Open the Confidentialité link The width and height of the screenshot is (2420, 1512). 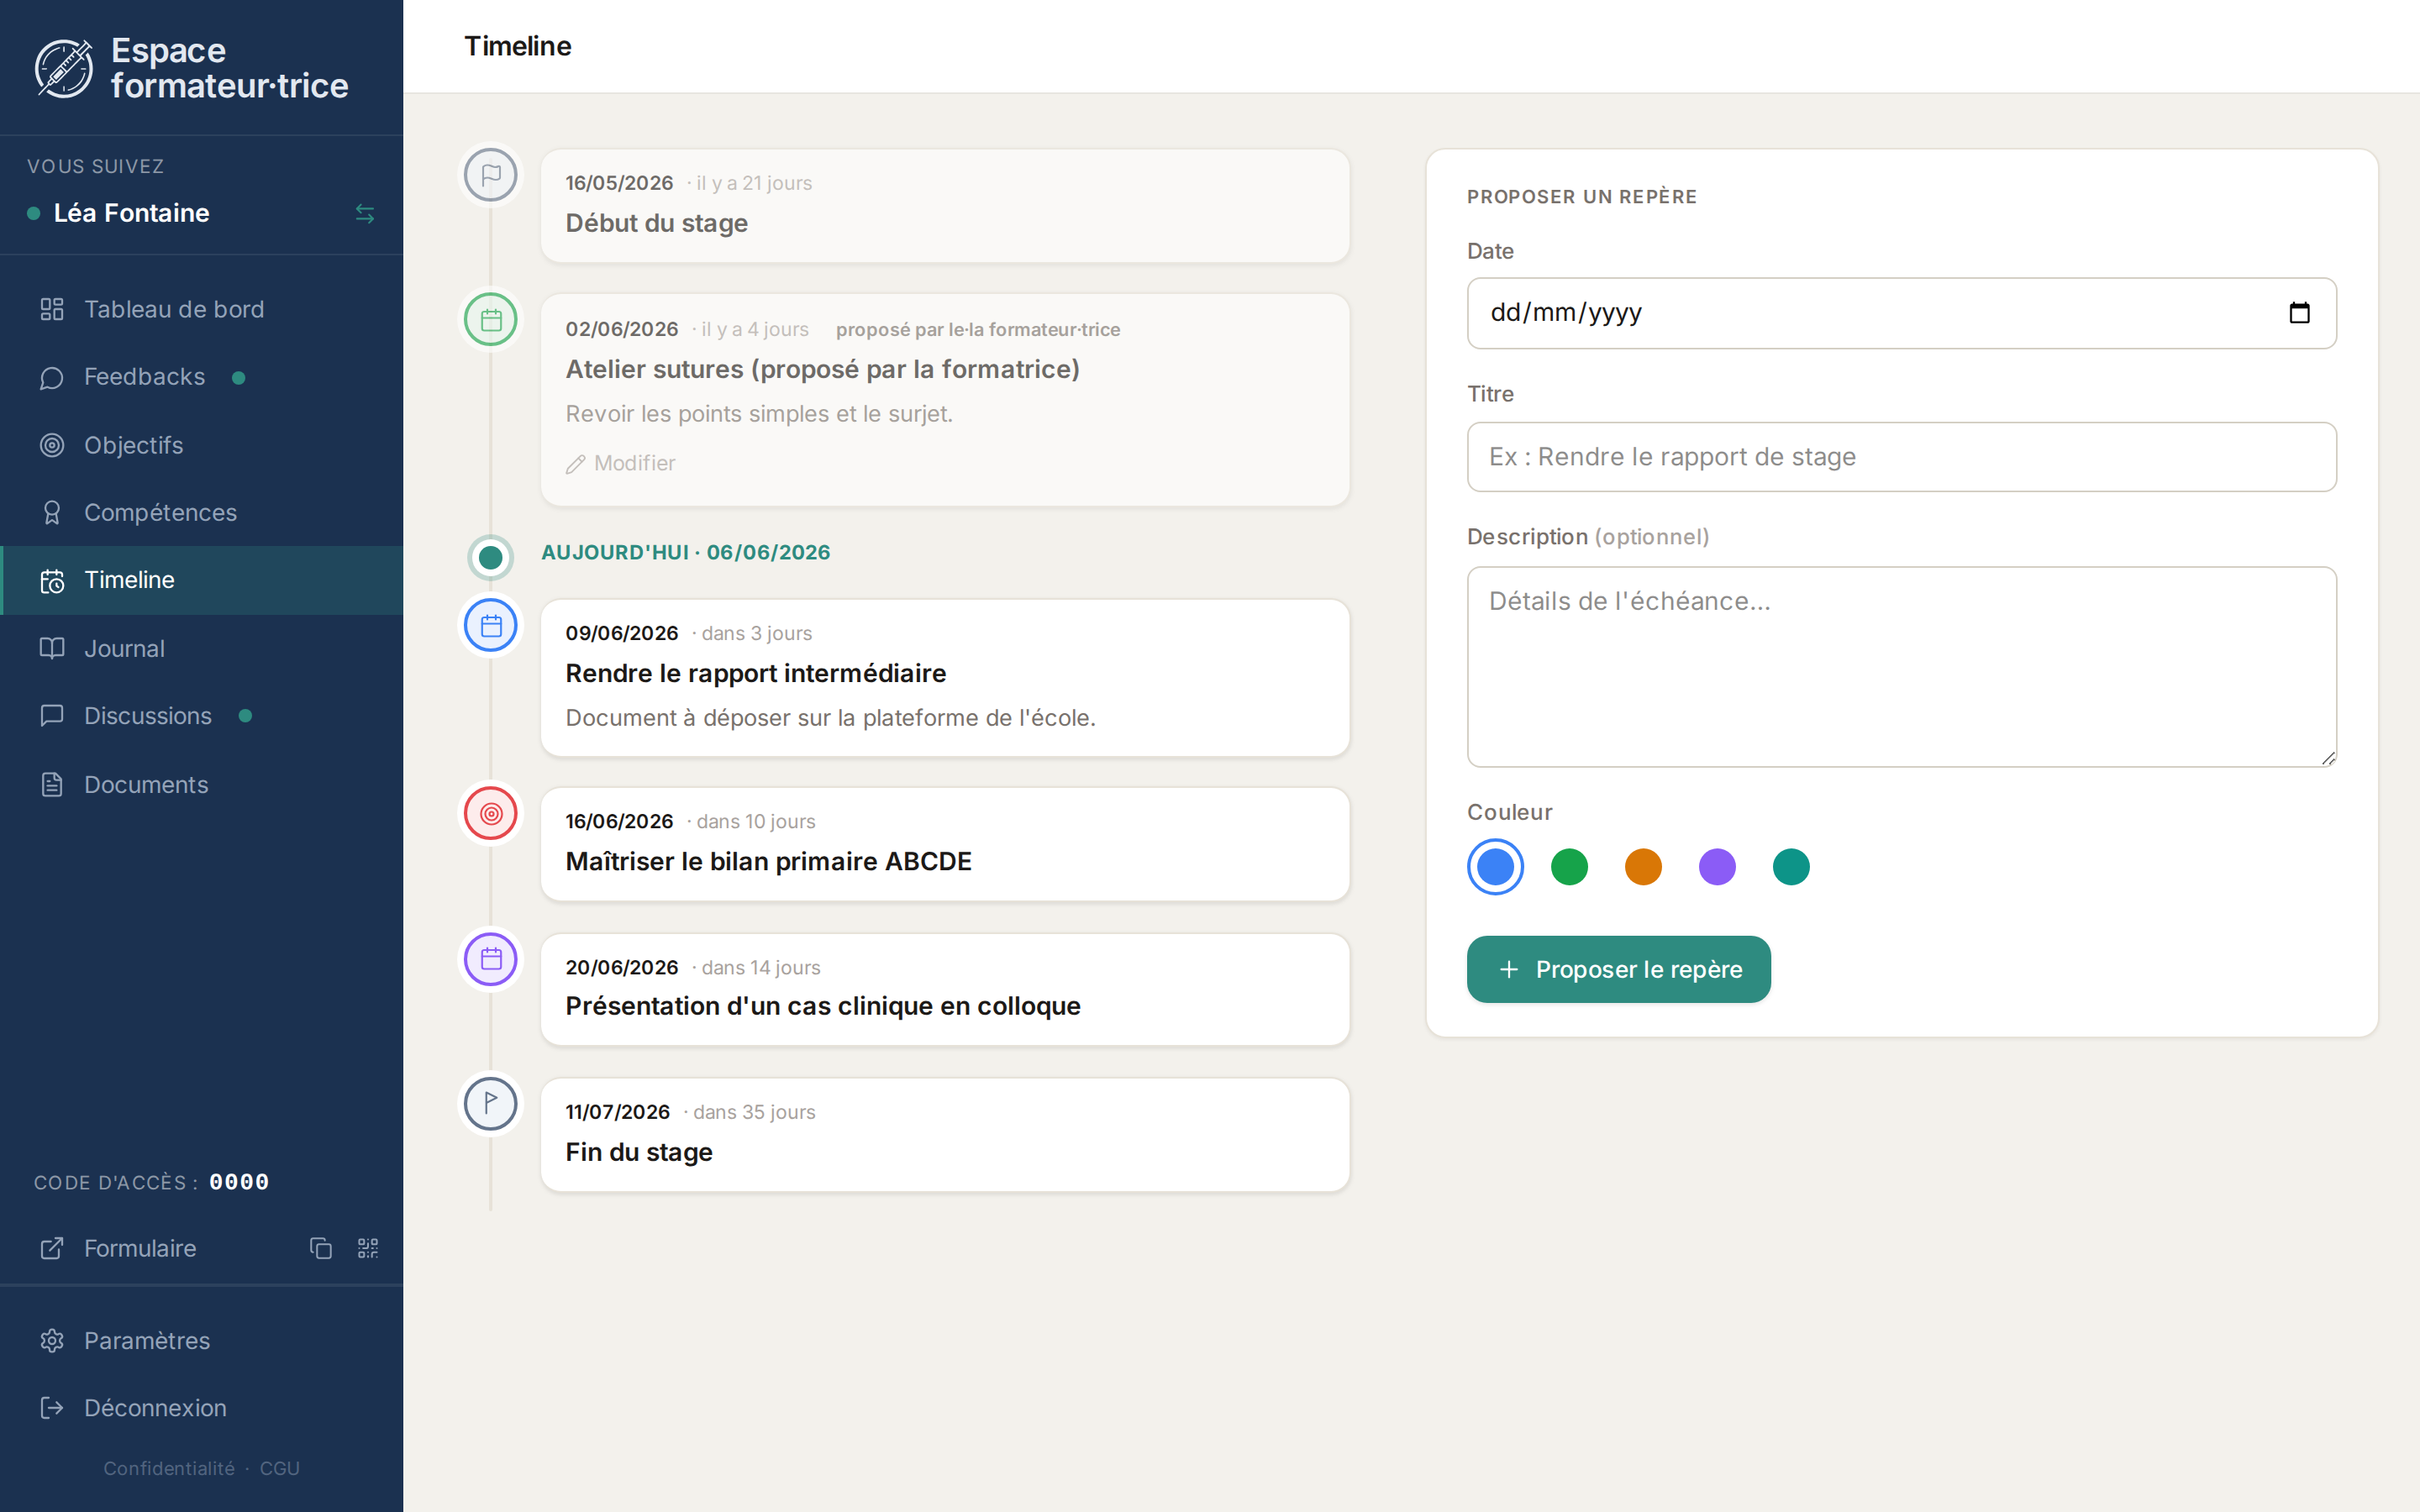click(x=169, y=1468)
